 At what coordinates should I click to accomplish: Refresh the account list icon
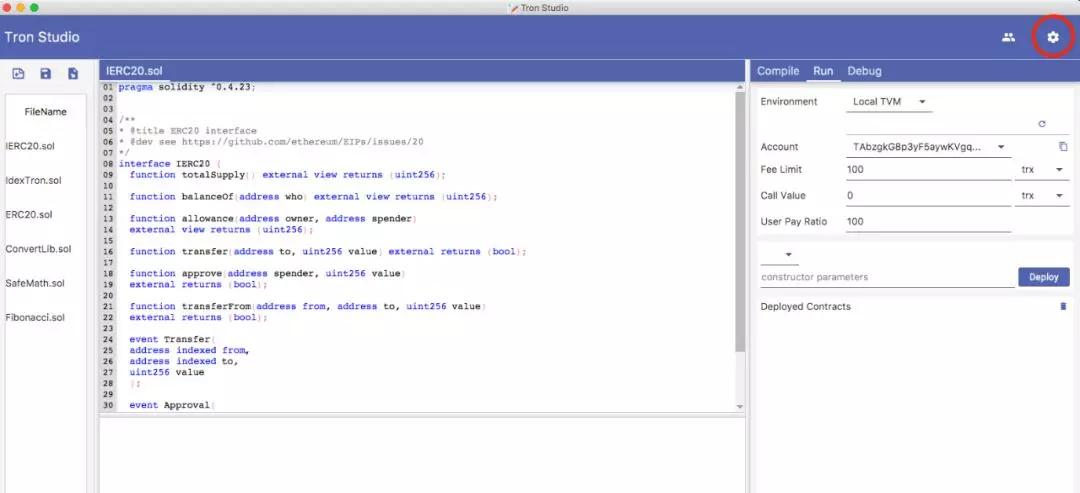point(1041,124)
